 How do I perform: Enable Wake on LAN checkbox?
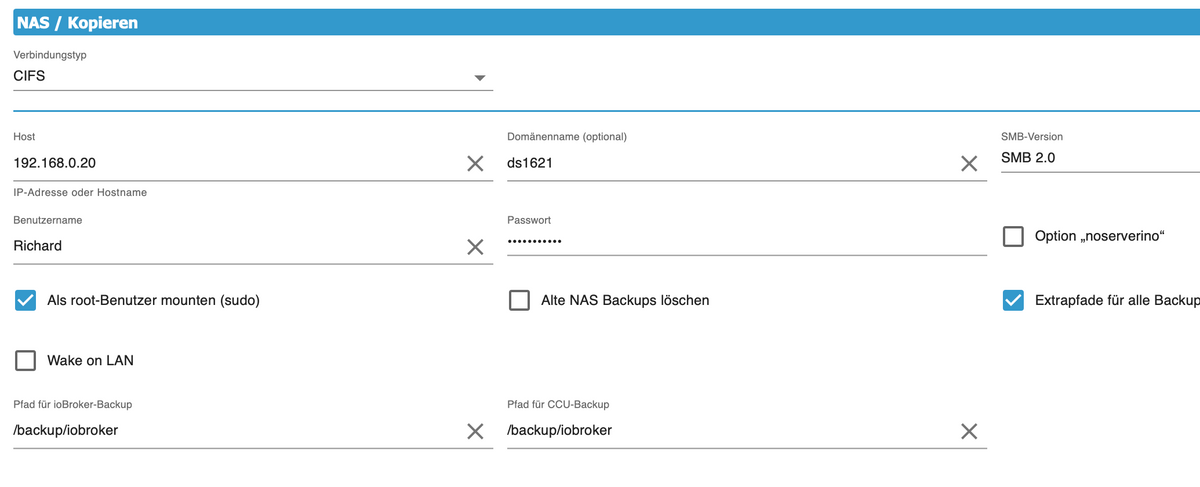[25, 360]
